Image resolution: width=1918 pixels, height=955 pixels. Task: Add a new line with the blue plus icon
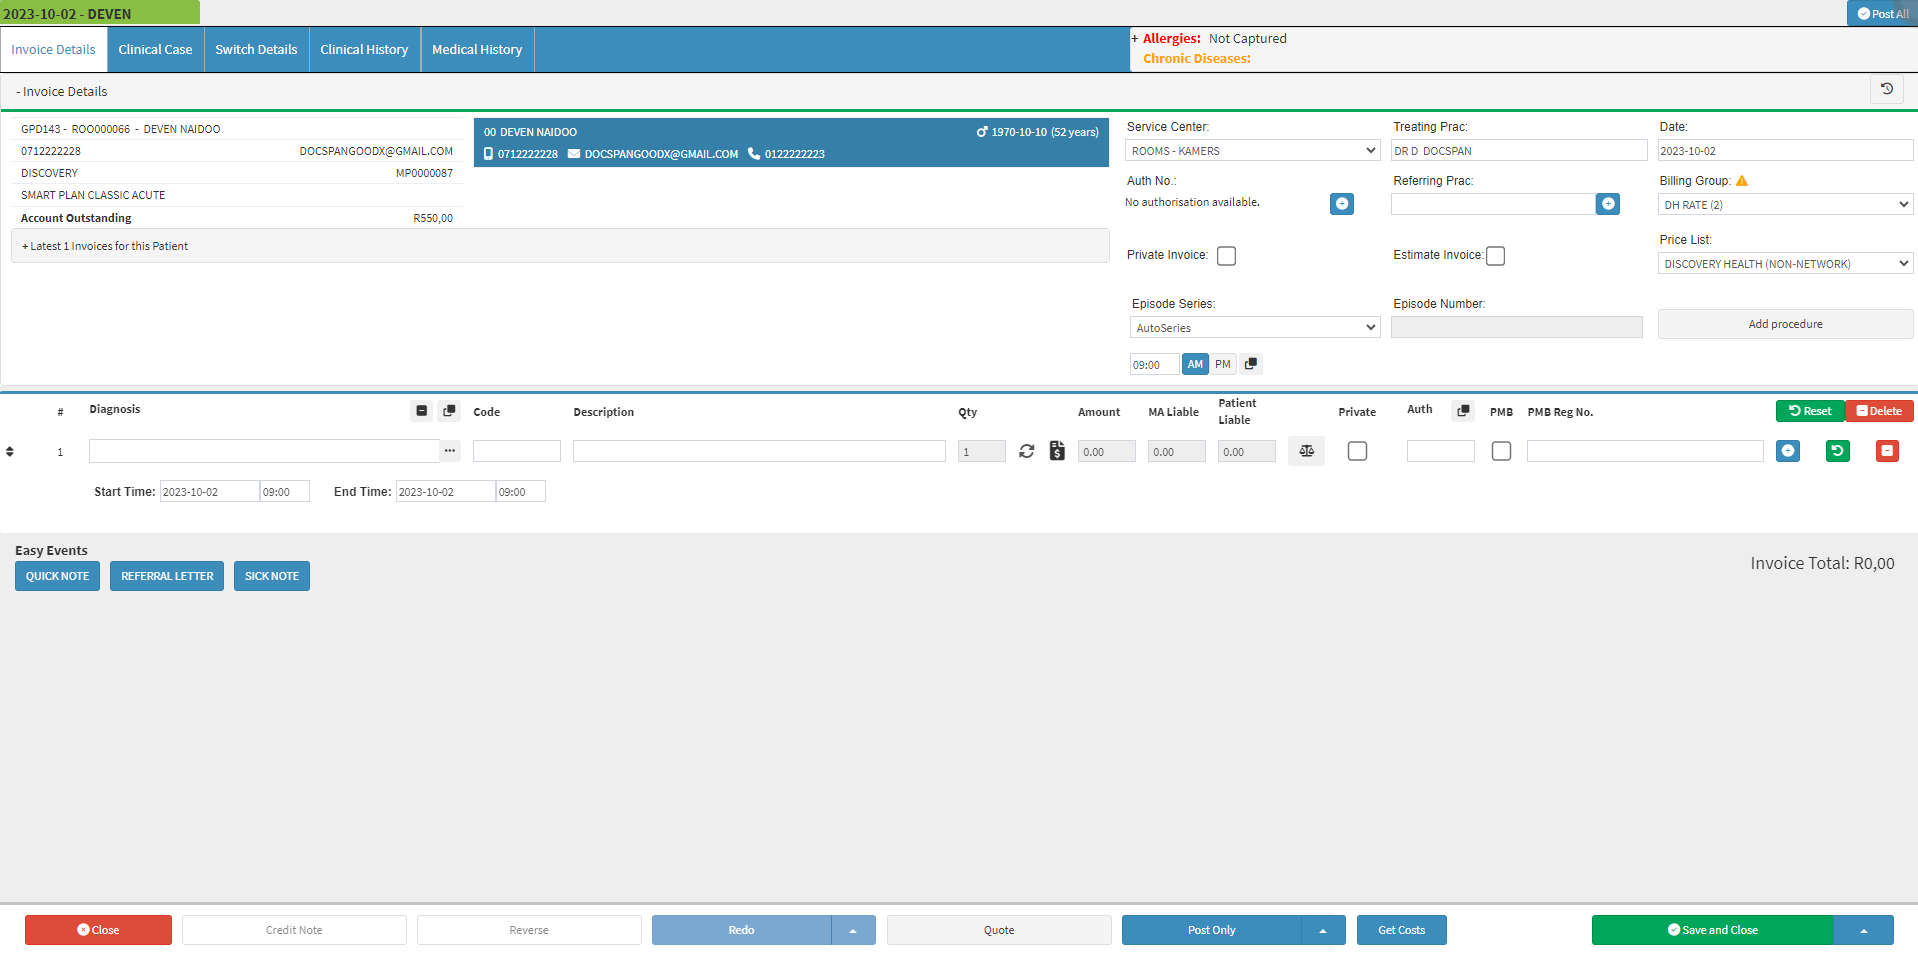point(1788,451)
